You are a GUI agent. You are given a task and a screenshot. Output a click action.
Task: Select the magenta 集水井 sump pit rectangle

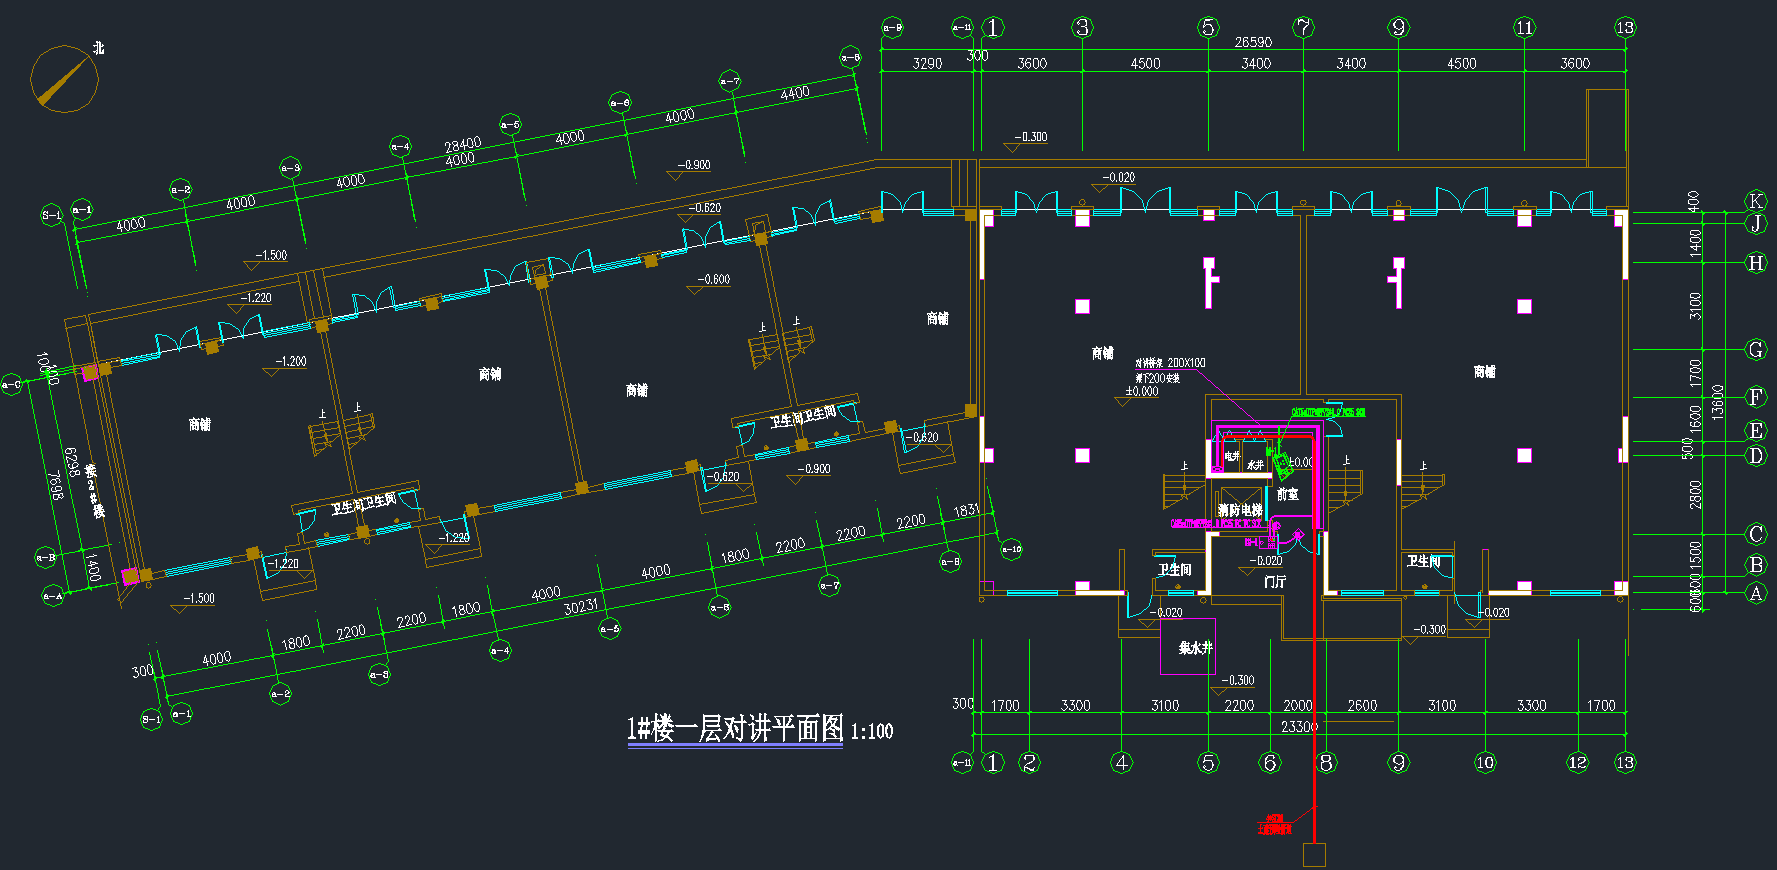coord(1187,647)
